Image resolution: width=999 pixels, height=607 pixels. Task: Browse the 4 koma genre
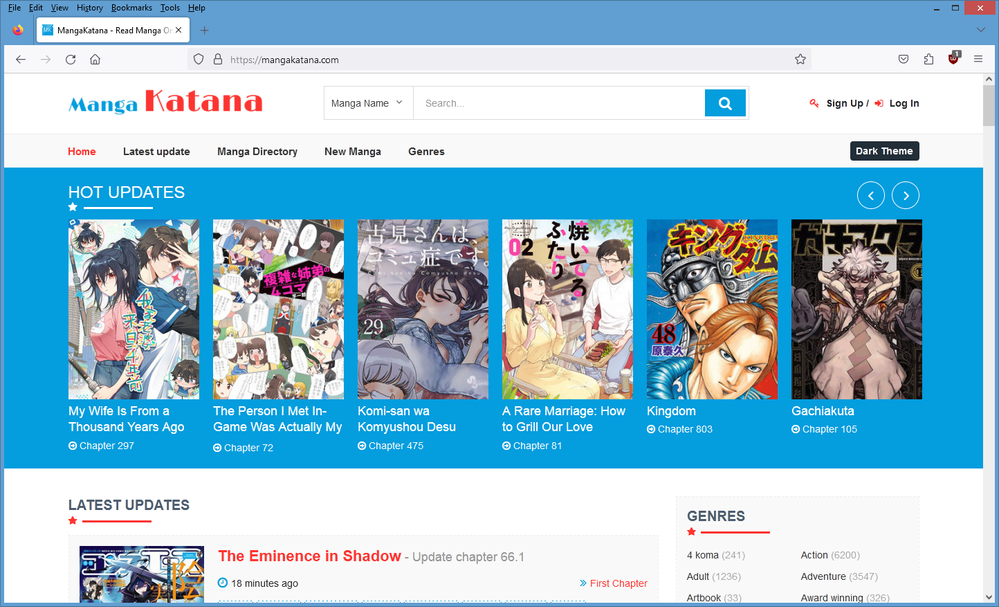[x=703, y=555]
